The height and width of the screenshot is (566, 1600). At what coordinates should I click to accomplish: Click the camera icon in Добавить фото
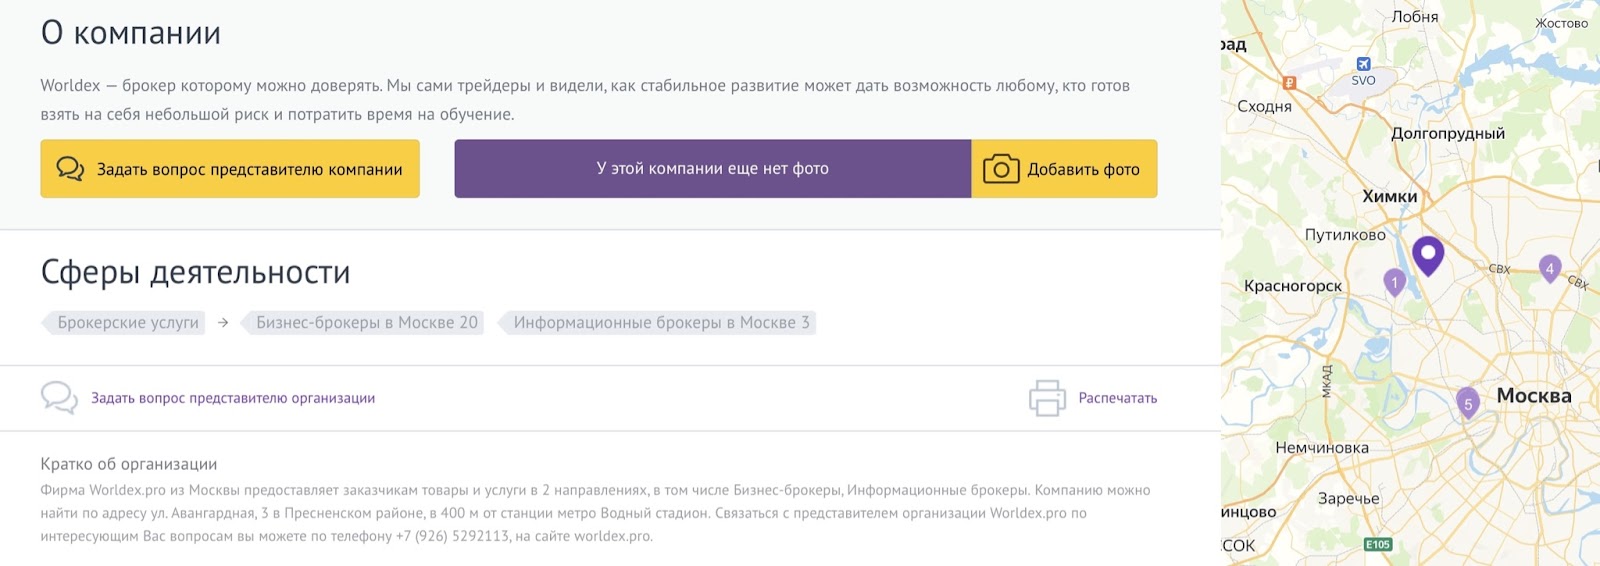tap(1001, 169)
